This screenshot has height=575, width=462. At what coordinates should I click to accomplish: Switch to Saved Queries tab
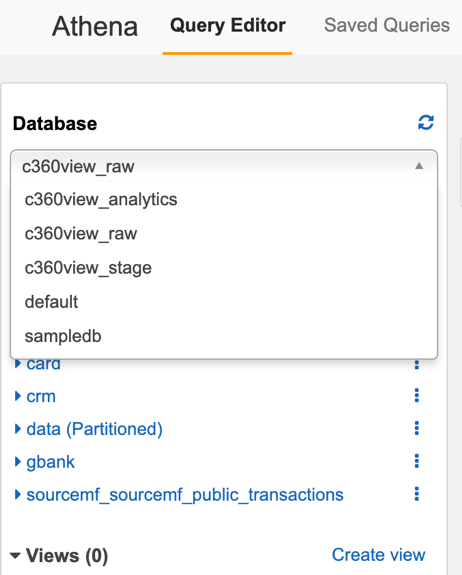387,25
